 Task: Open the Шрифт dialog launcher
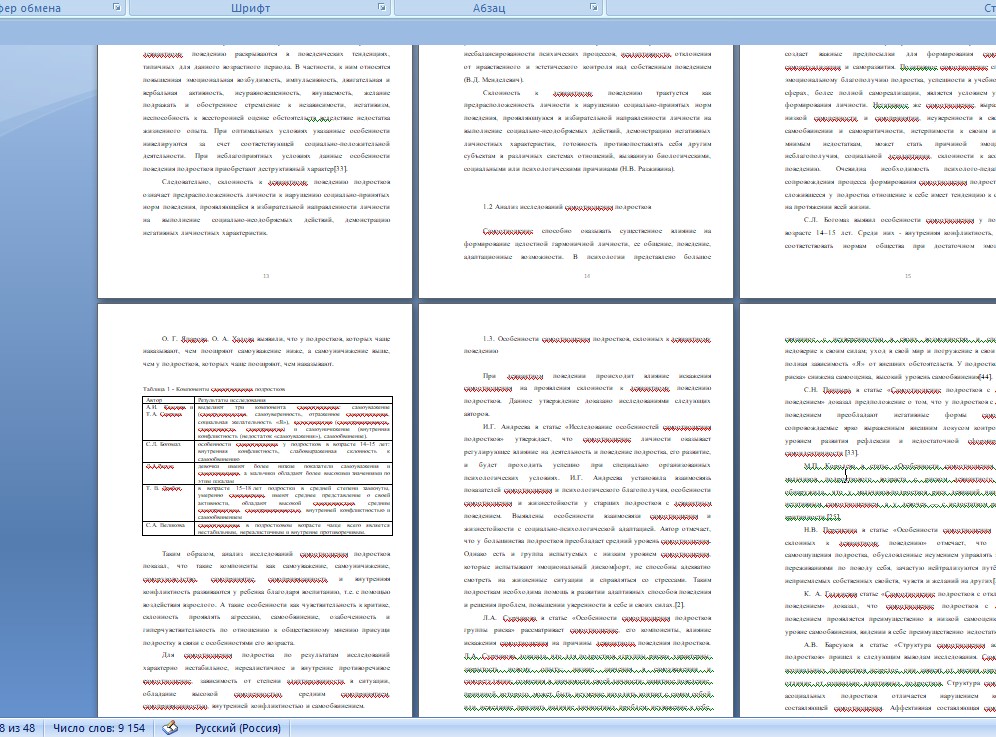[x=382, y=8]
